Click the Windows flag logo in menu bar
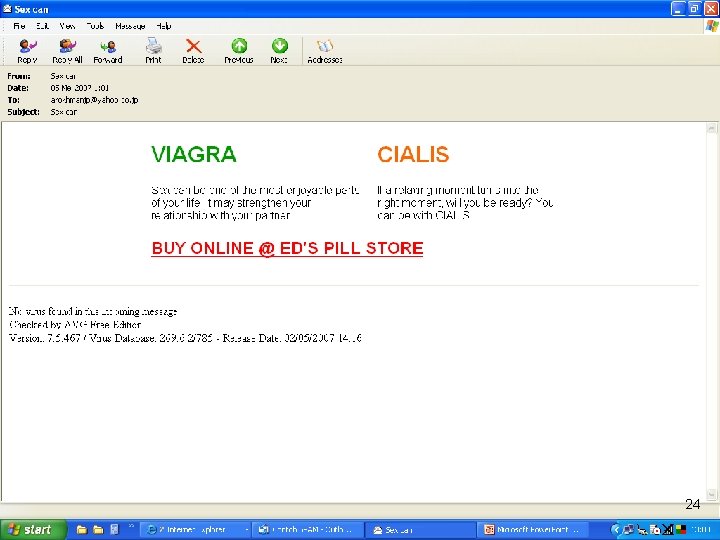This screenshot has width=720, height=540. tap(712, 26)
